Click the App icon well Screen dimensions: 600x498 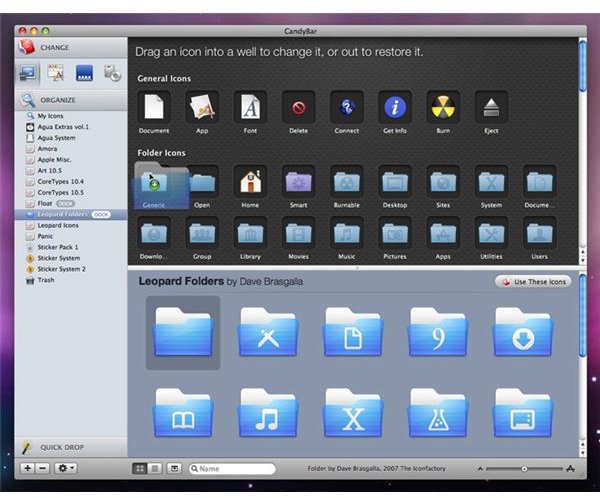[x=202, y=107]
